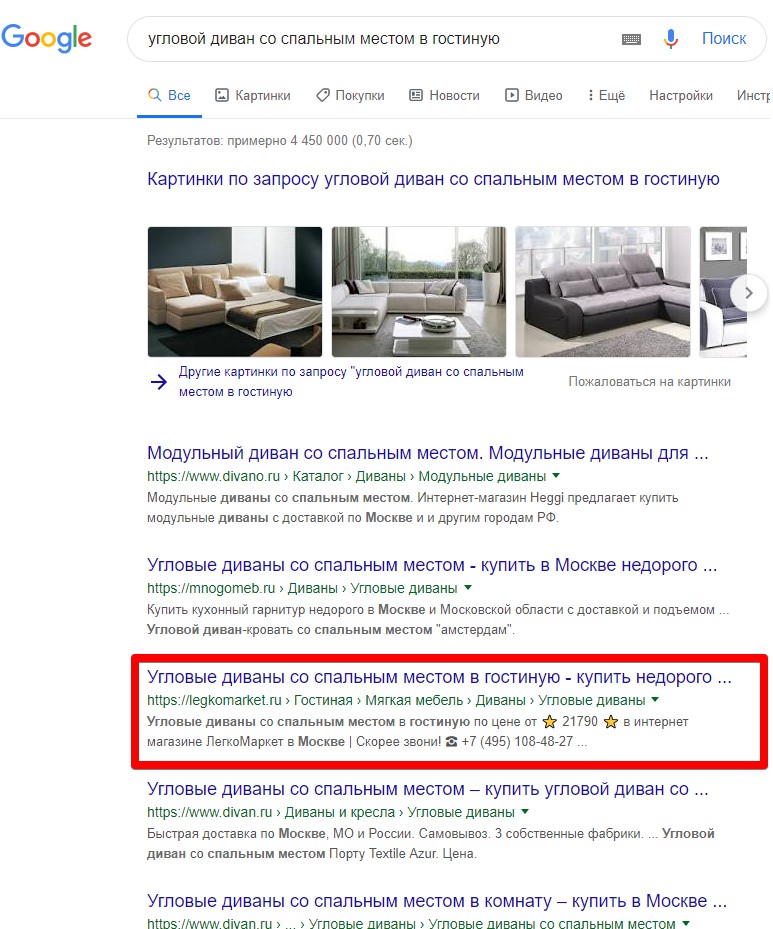Open Настройки search settings
This screenshot has height=929, width=773.
click(x=681, y=95)
